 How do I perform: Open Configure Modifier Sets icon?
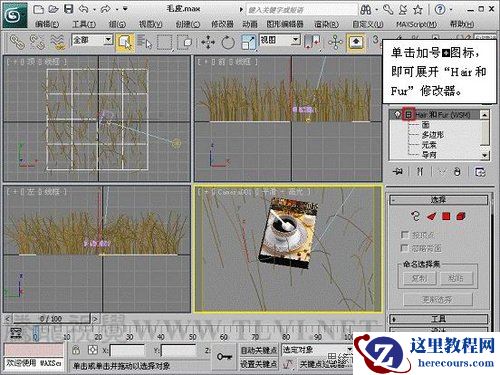[480, 172]
